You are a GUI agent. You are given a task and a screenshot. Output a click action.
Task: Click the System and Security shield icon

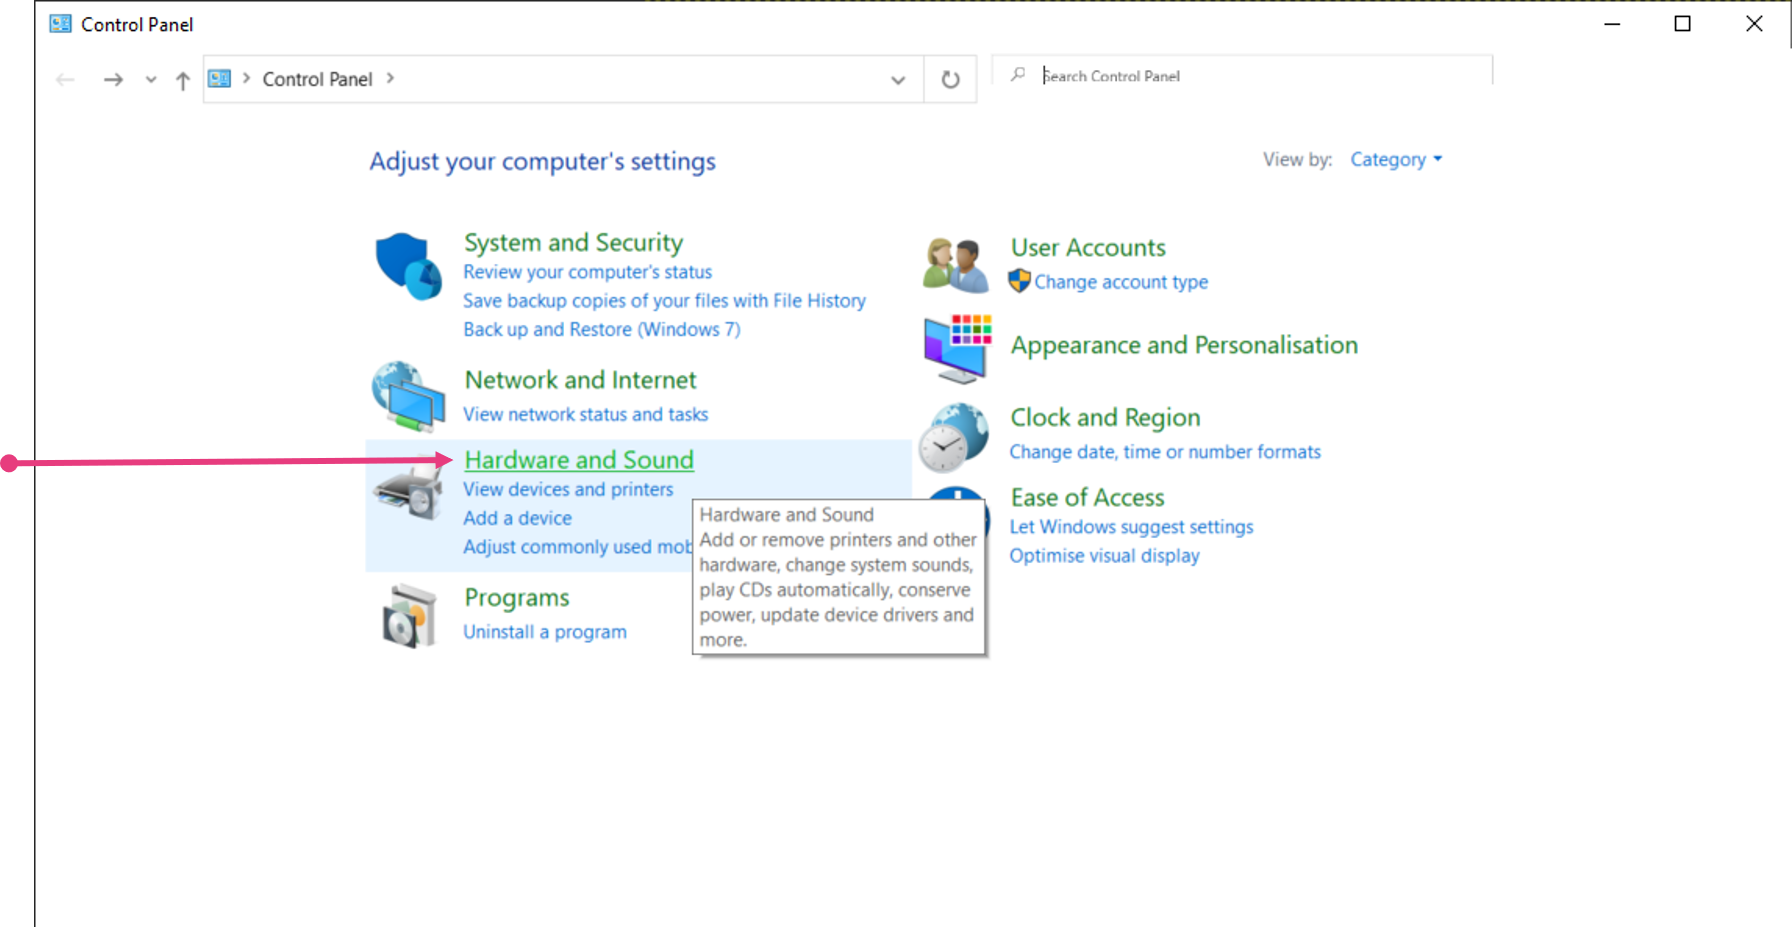pyautogui.click(x=408, y=266)
